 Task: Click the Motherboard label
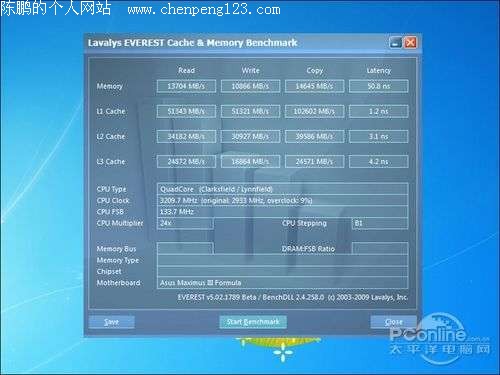pyautogui.click(x=118, y=283)
